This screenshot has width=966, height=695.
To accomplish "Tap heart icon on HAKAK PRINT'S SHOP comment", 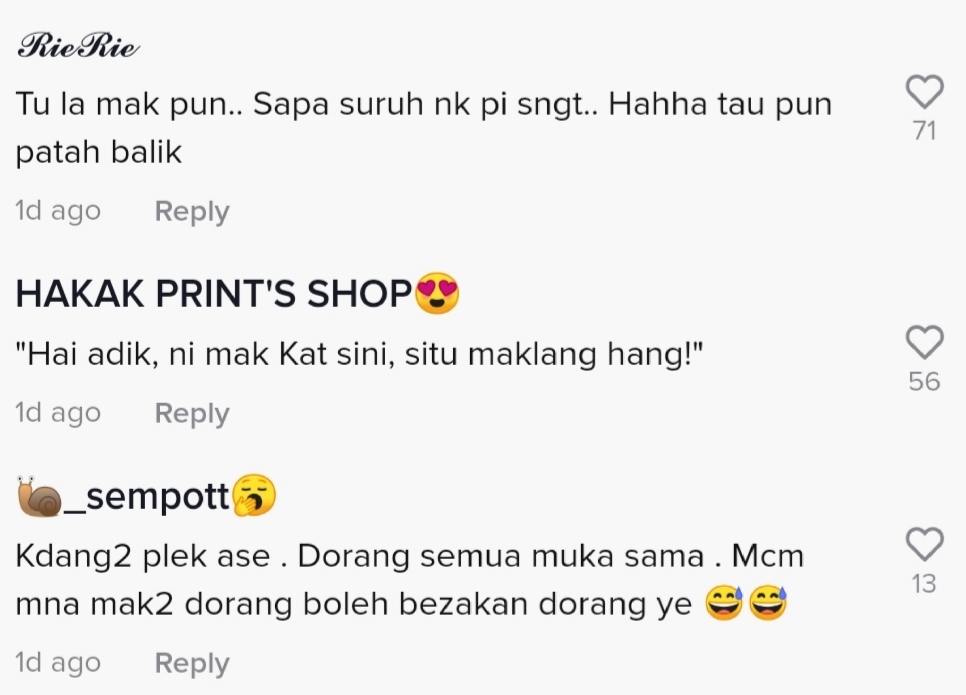I will pos(925,342).
